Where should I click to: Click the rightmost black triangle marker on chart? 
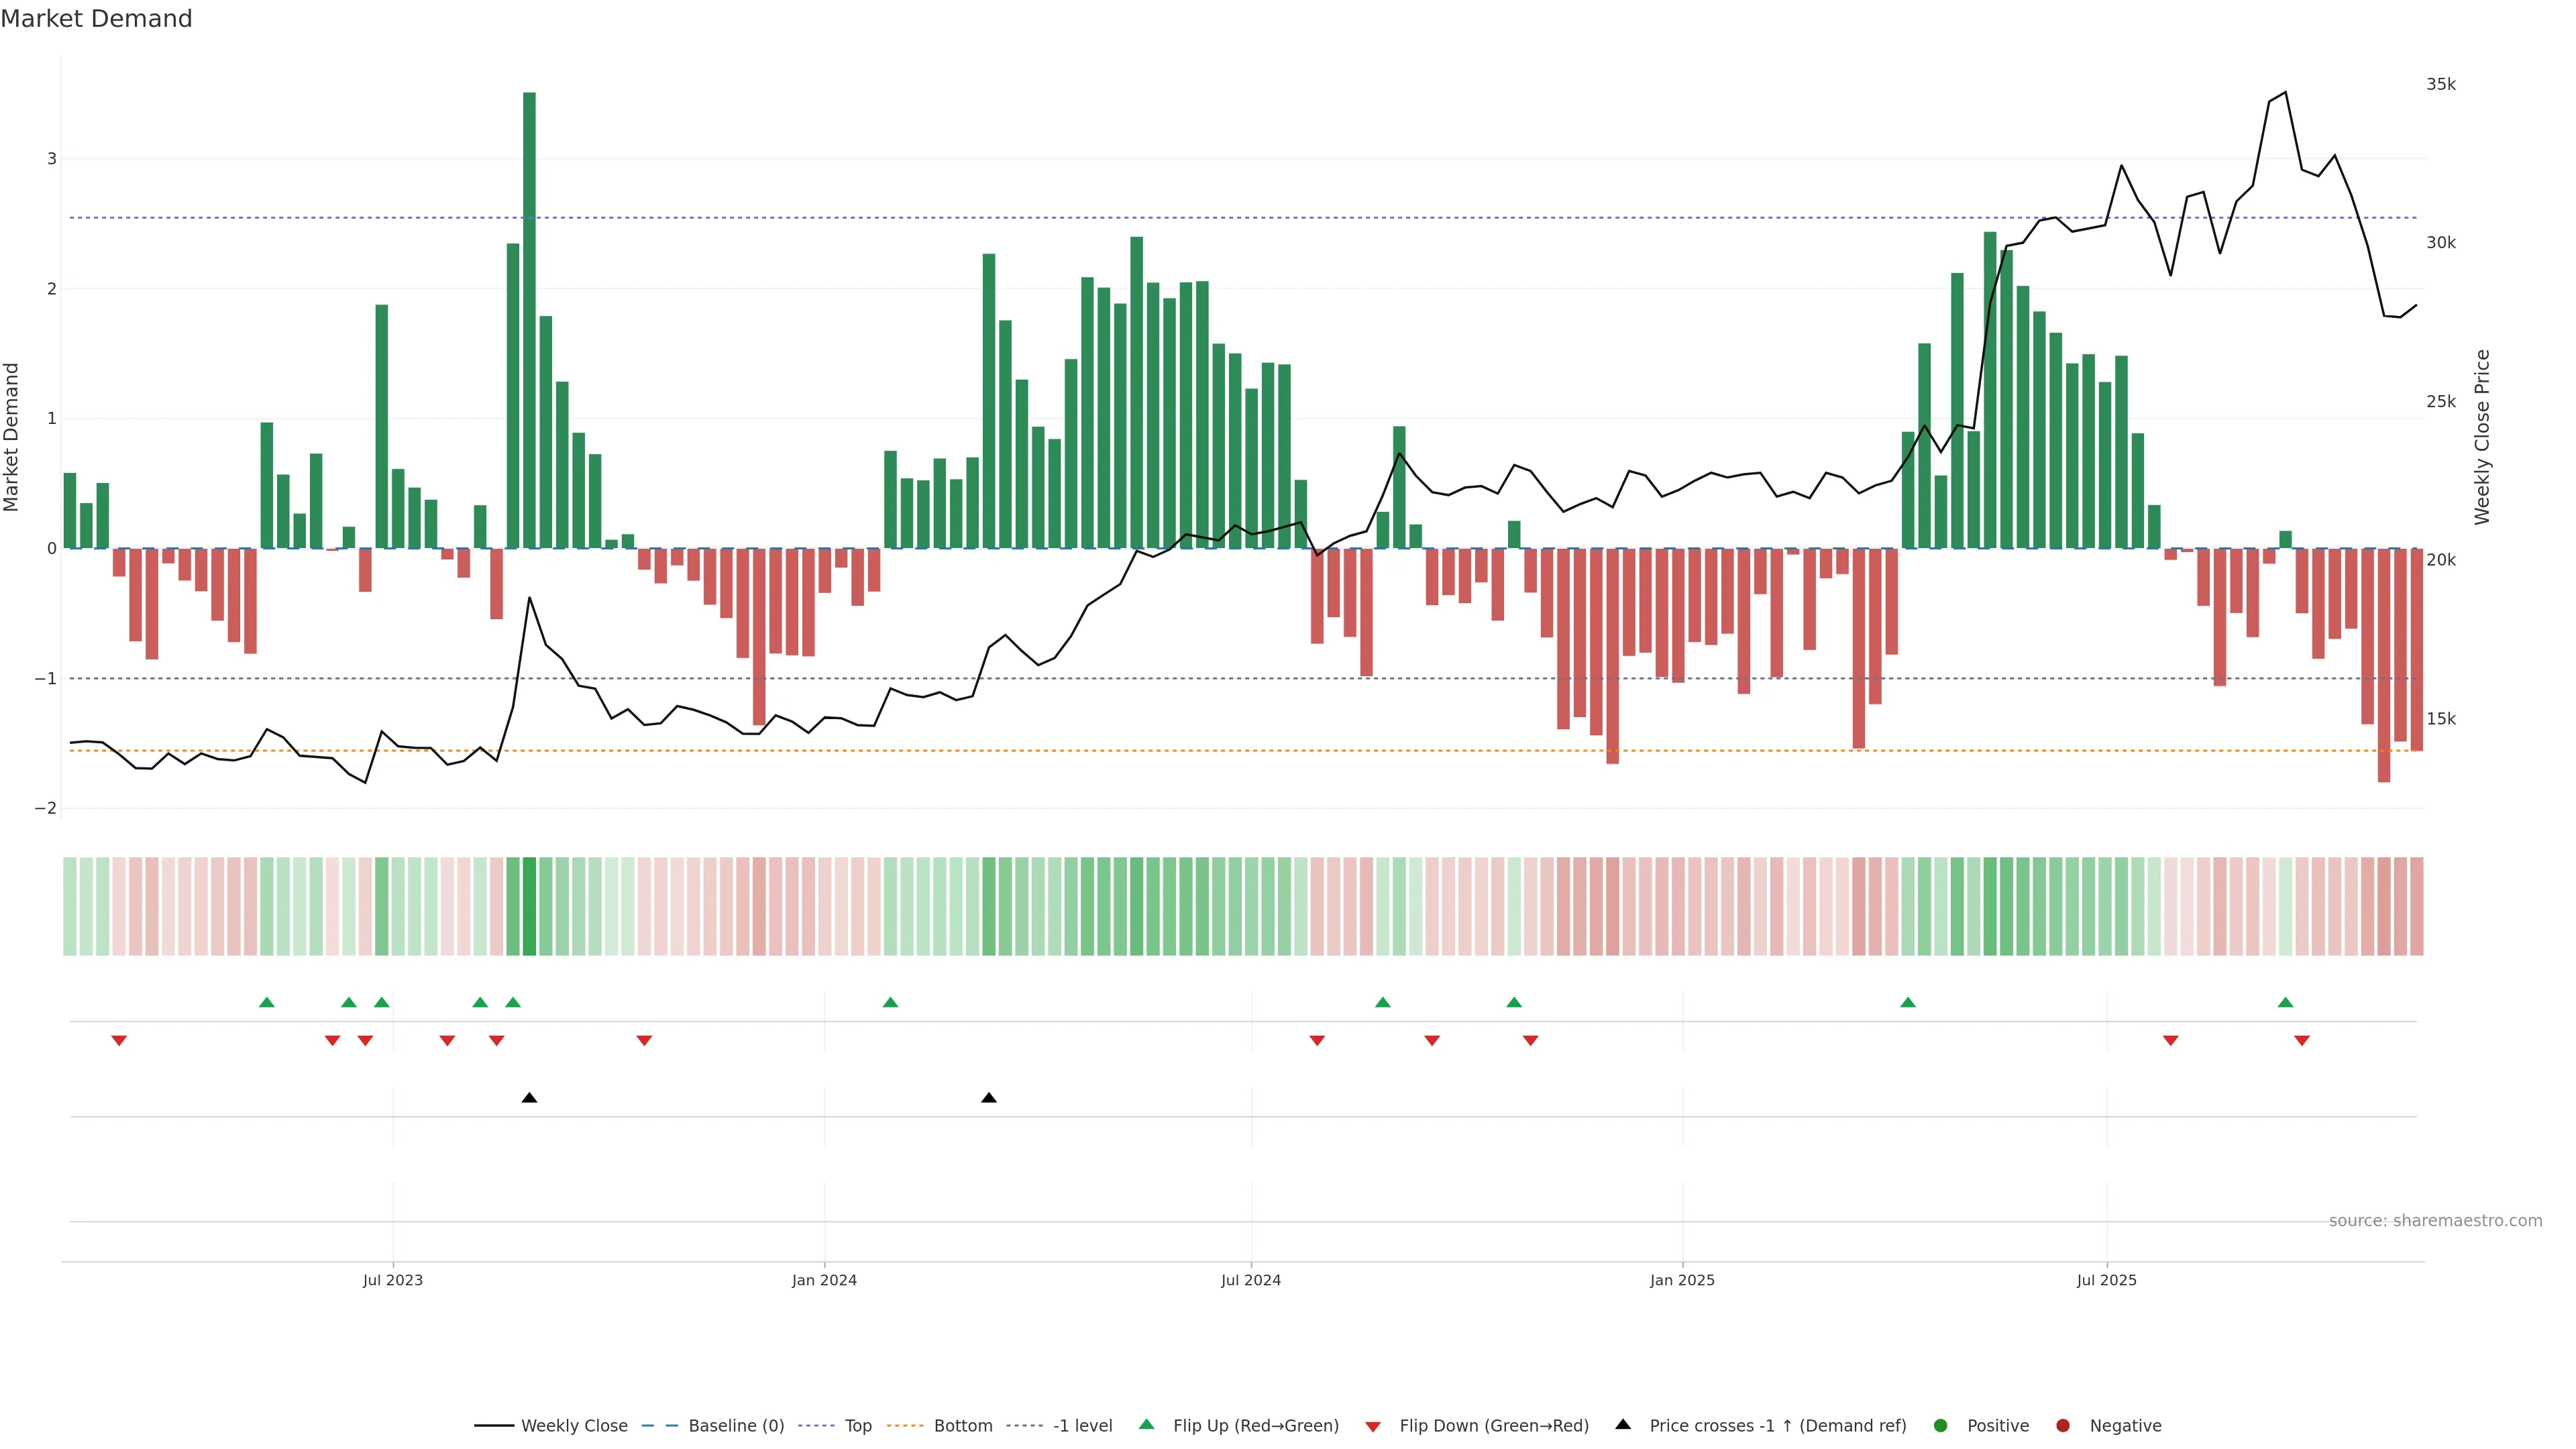pyautogui.click(x=989, y=1098)
